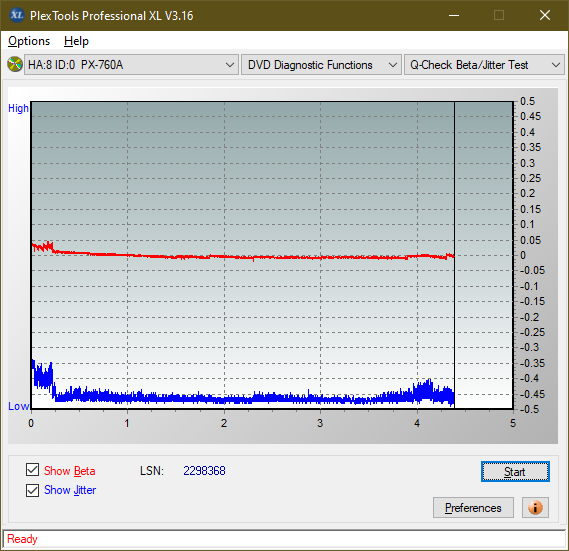Screen dimensions: 569x551
Task: Click the blue Show Jitter label
Action: click(x=70, y=490)
